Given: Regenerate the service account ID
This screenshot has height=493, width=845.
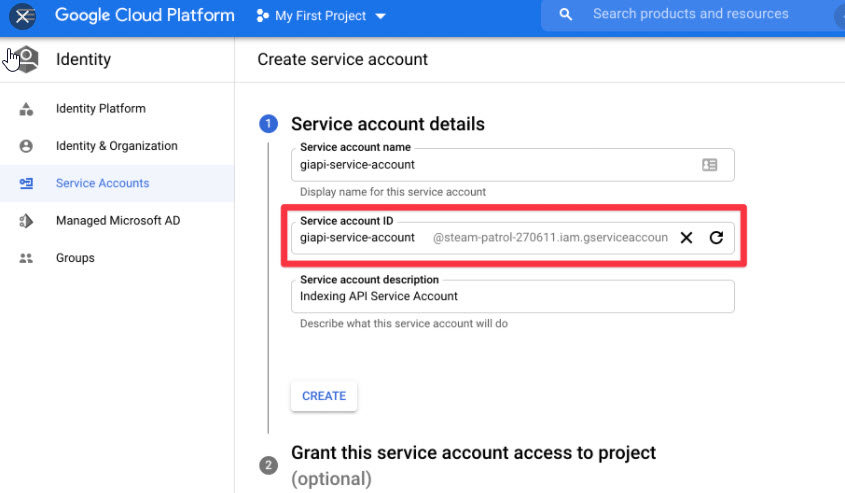Looking at the screenshot, I should pos(716,238).
